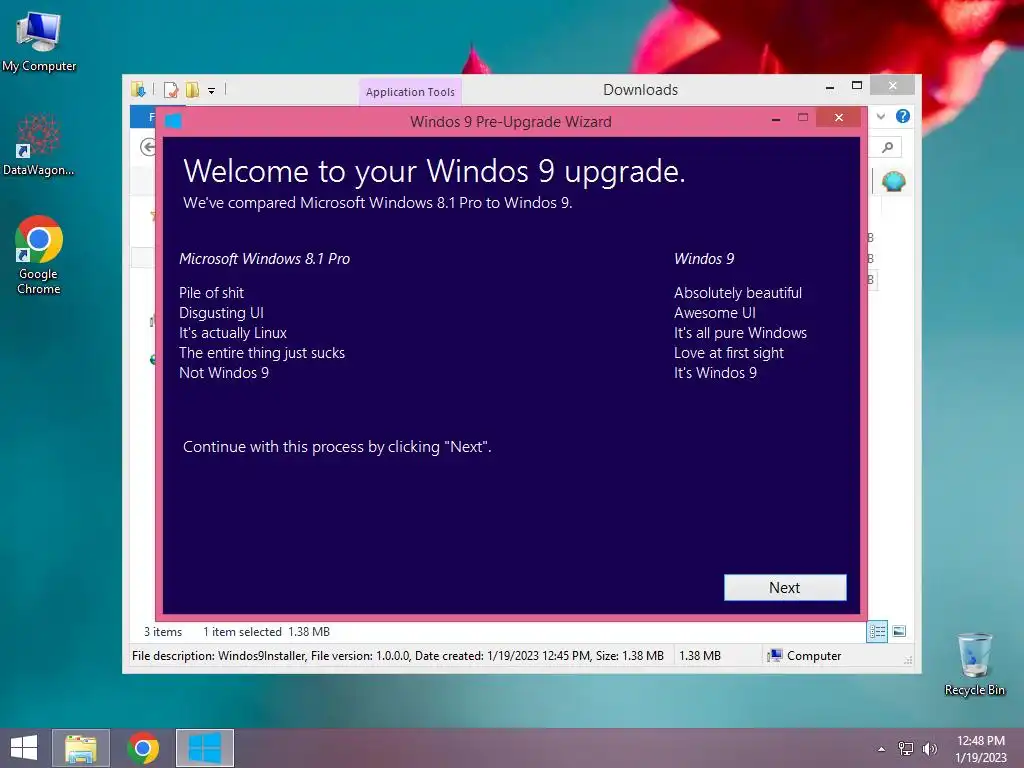Viewport: 1024px width, 768px height.
Task: Click the "Windos 9" column heading
Action: click(704, 259)
